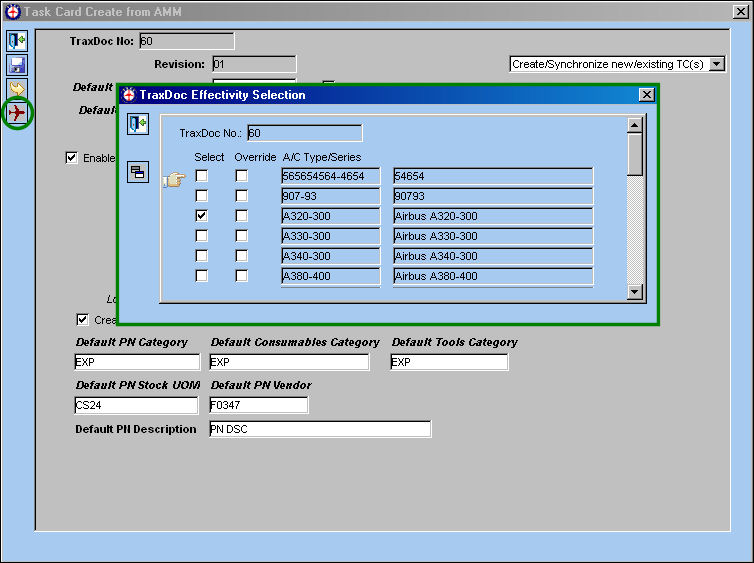Viewport: 754px width, 563px height.
Task: Click the cascade windows icon in Effectivity dialog
Action: point(138,172)
